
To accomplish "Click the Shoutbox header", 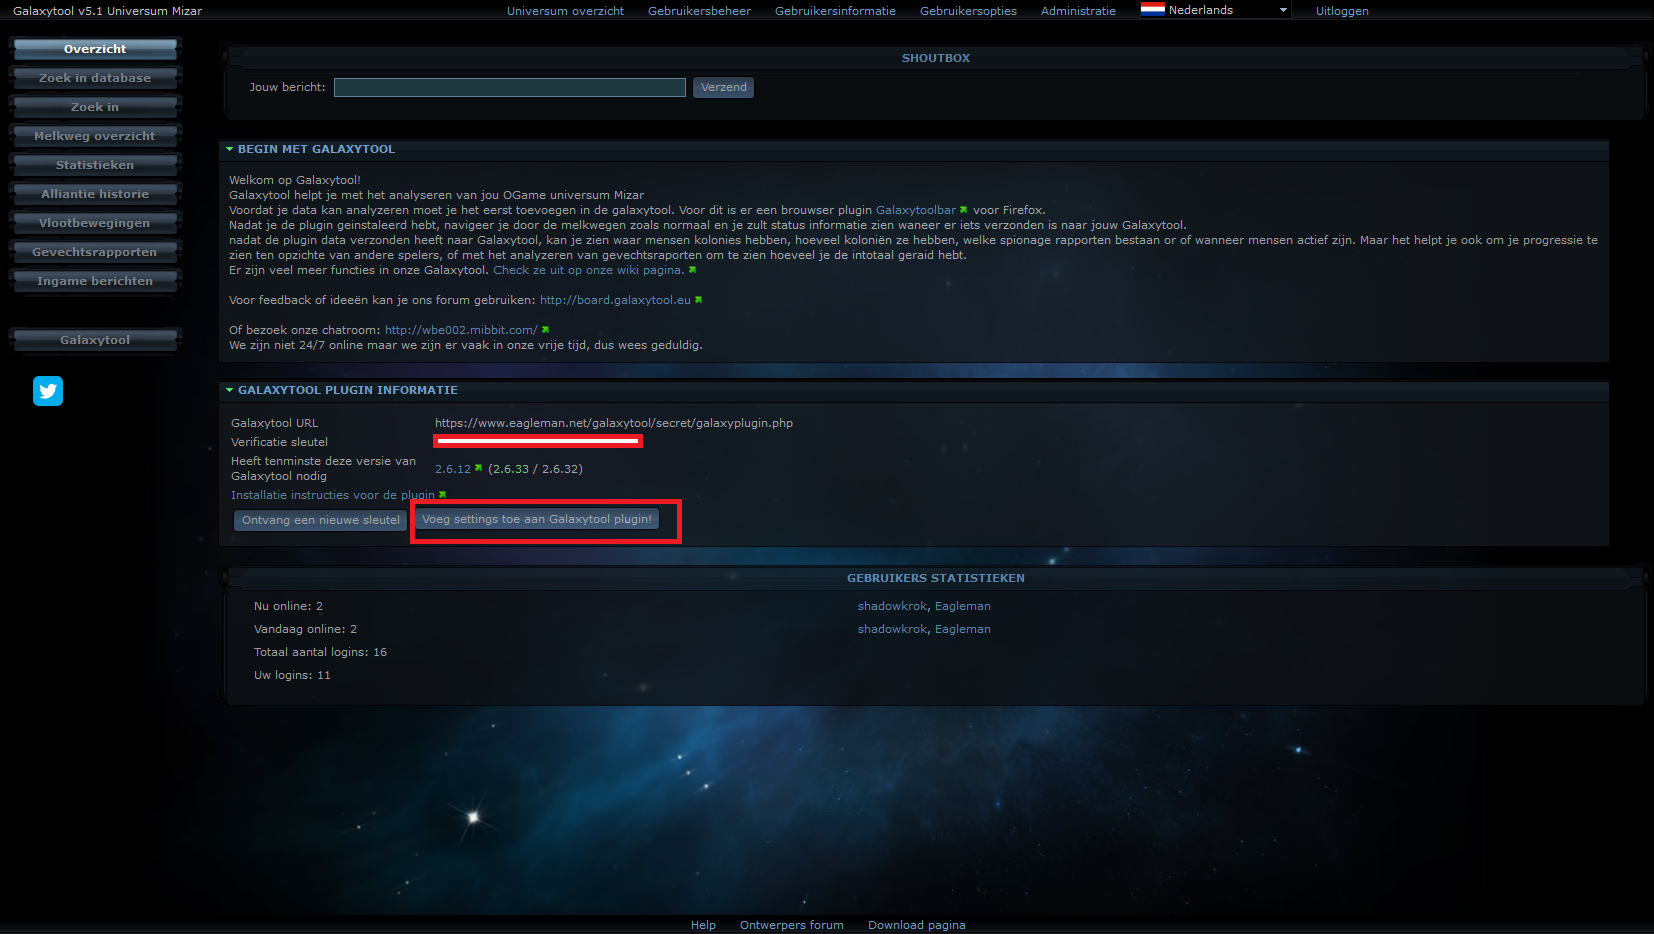I will pyautogui.click(x=936, y=58).
